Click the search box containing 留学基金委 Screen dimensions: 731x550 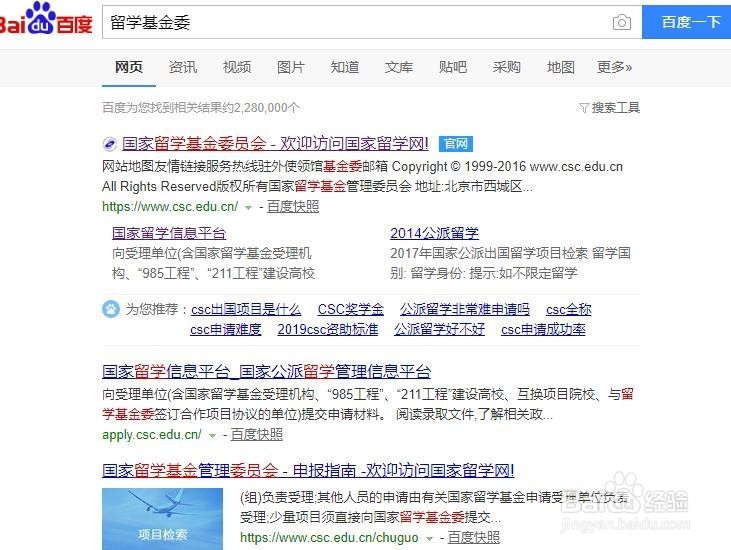(x=357, y=22)
